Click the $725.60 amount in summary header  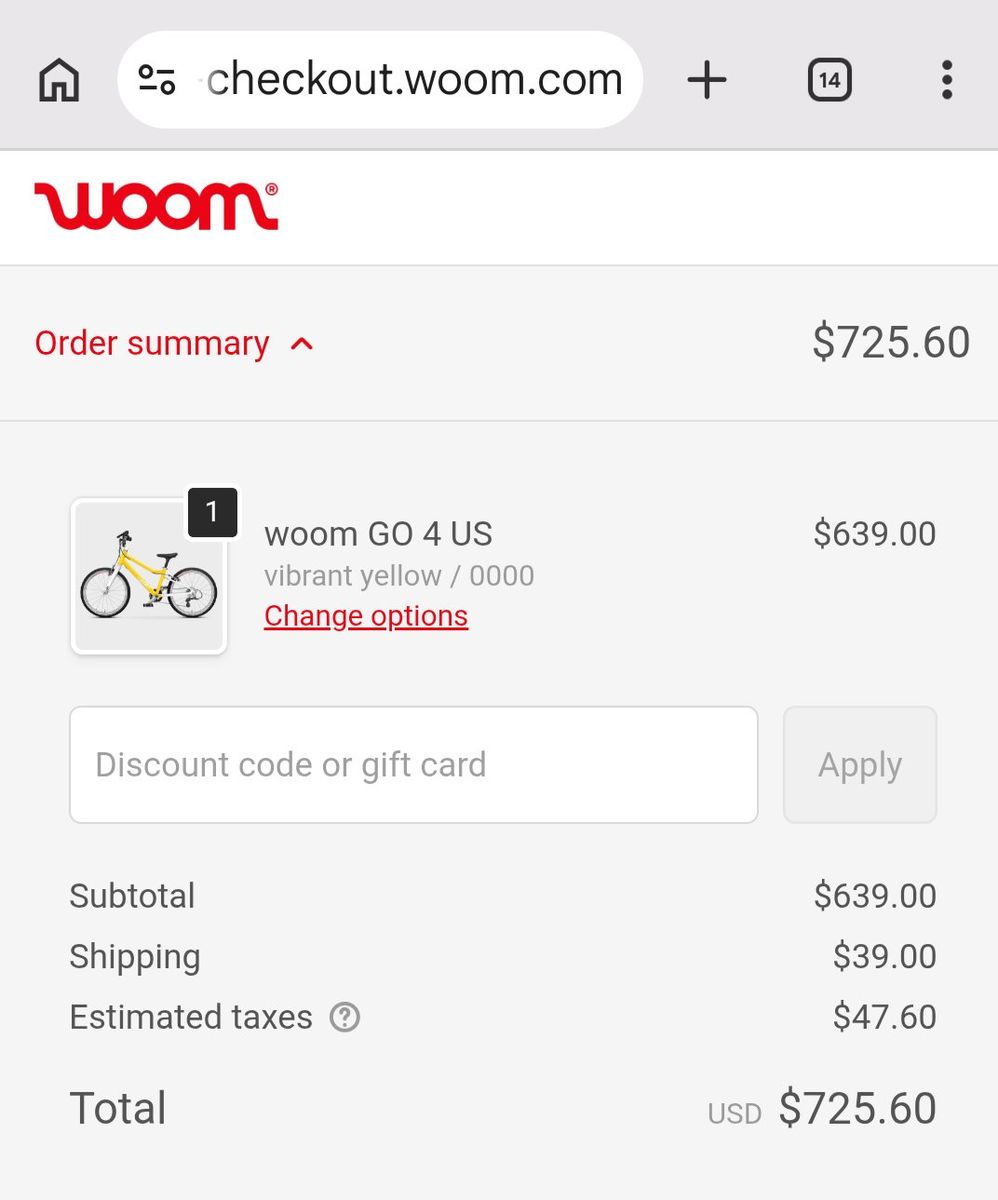click(x=890, y=343)
